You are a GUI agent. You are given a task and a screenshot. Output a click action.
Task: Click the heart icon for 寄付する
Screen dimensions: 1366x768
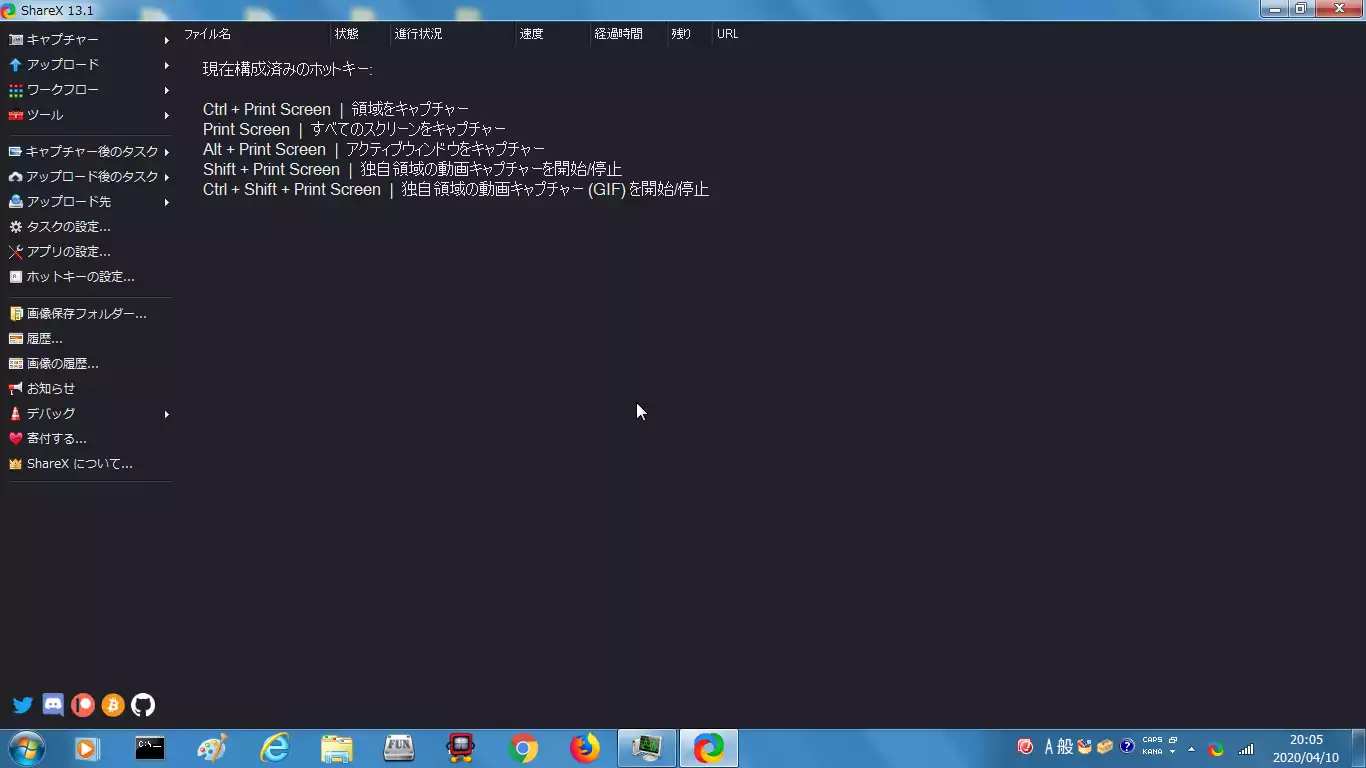tap(16, 439)
